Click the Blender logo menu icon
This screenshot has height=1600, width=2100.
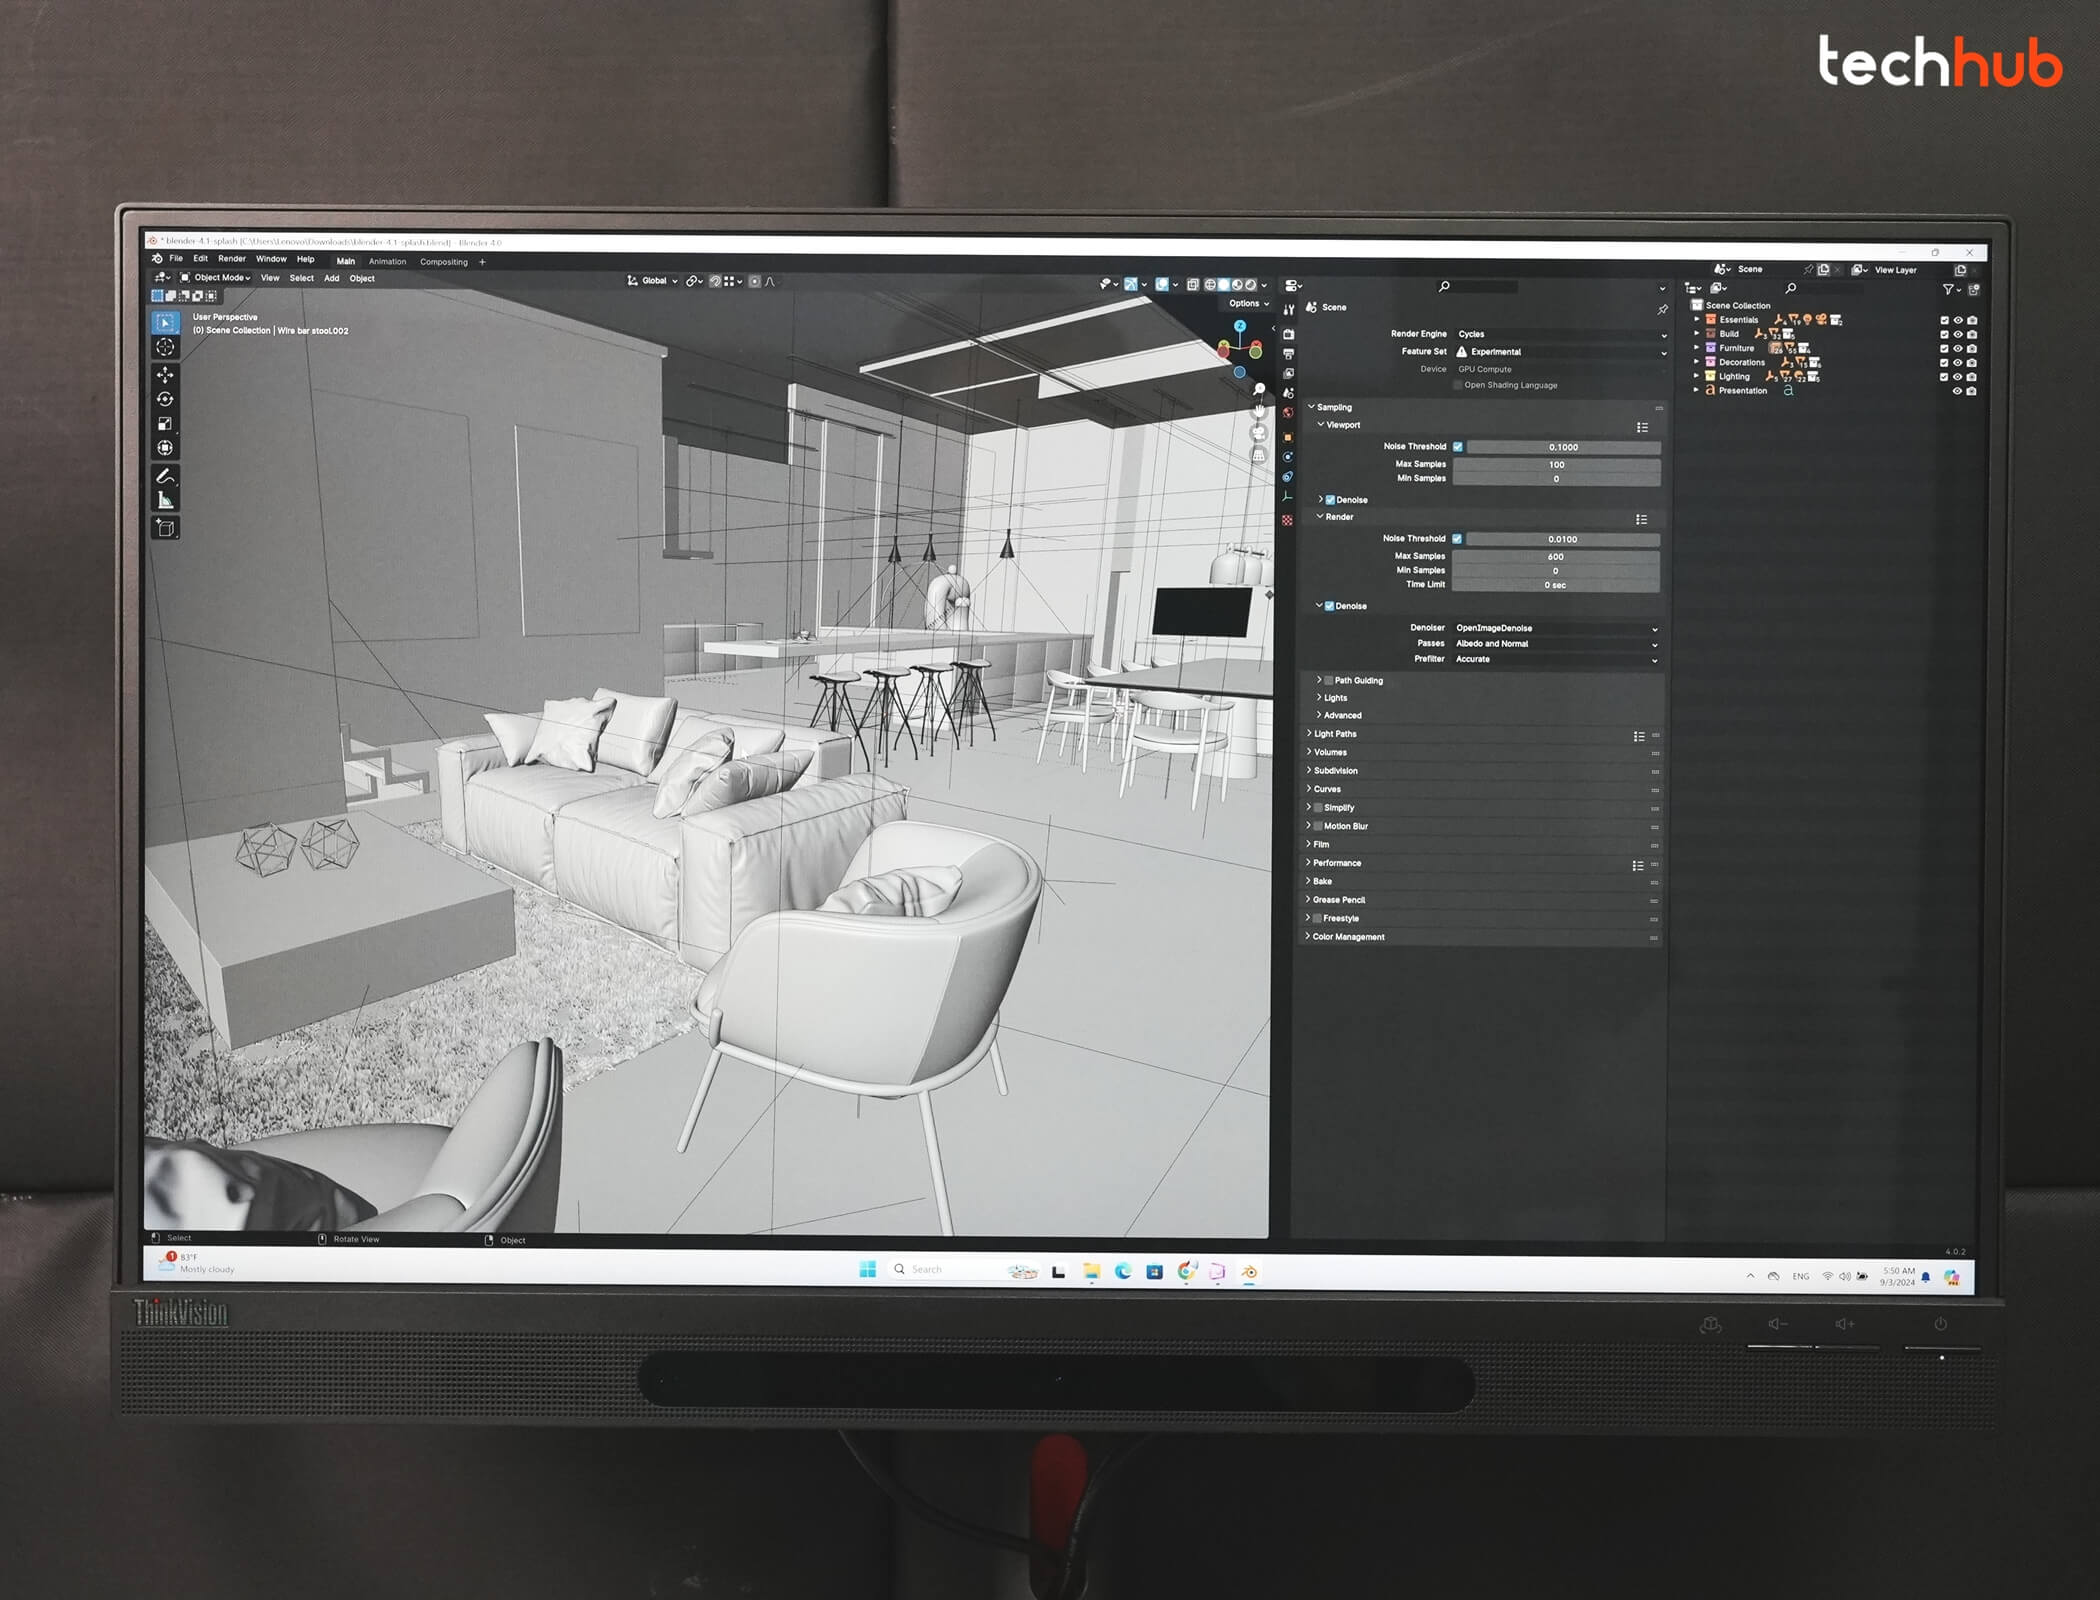(157, 258)
